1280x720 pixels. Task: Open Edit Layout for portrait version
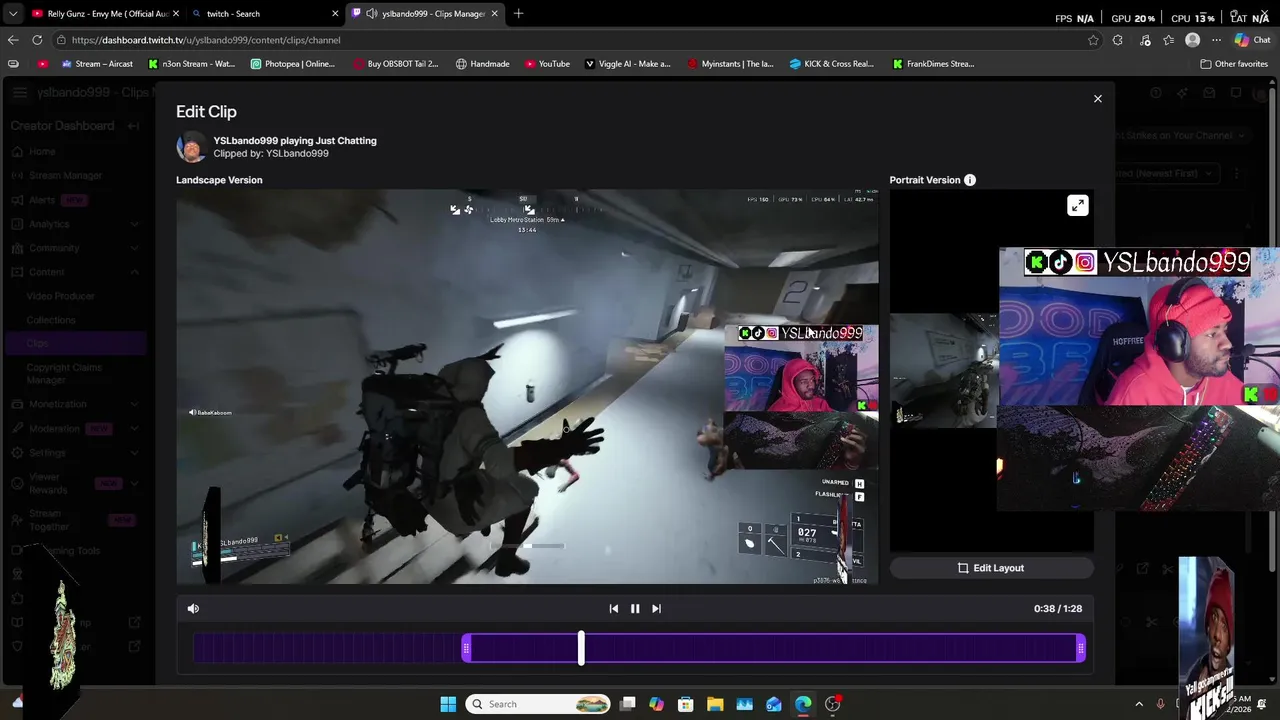(991, 568)
